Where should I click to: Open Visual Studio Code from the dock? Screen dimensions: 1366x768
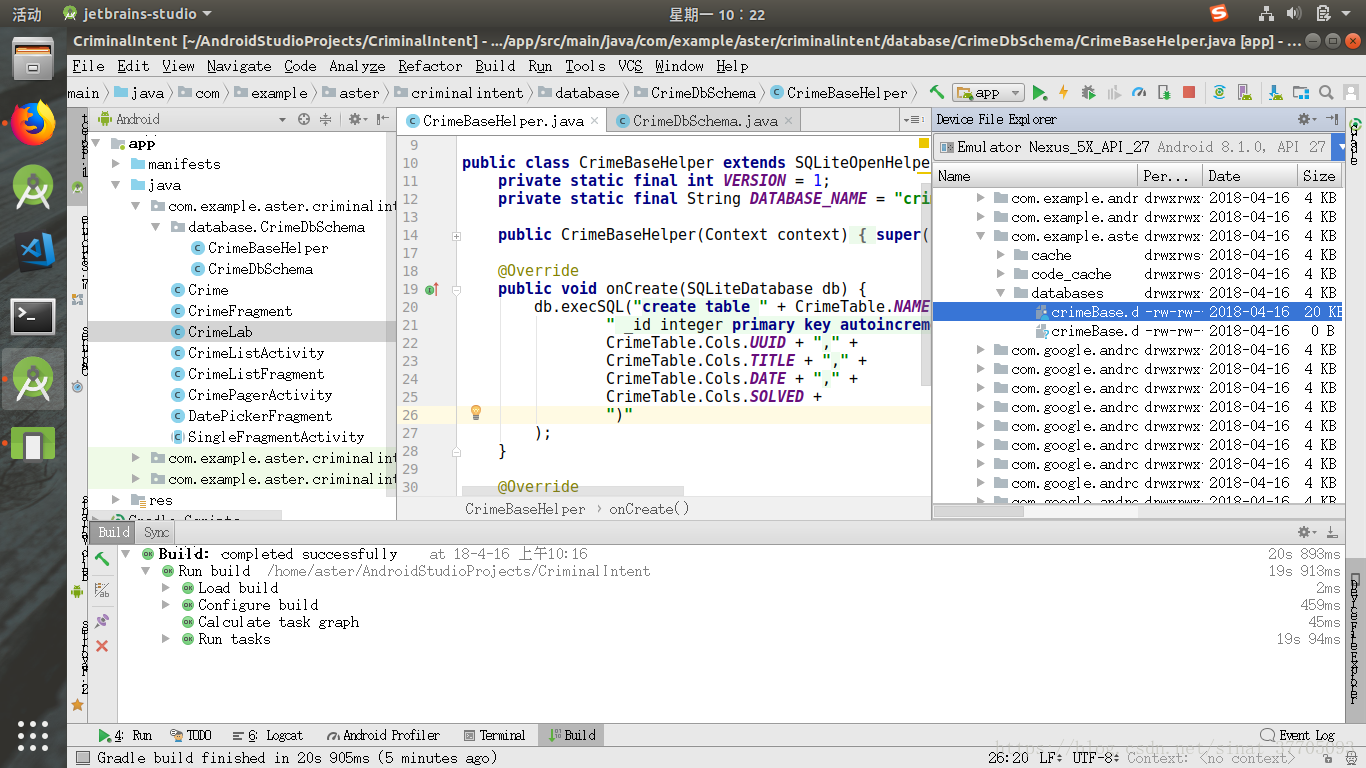click(33, 252)
